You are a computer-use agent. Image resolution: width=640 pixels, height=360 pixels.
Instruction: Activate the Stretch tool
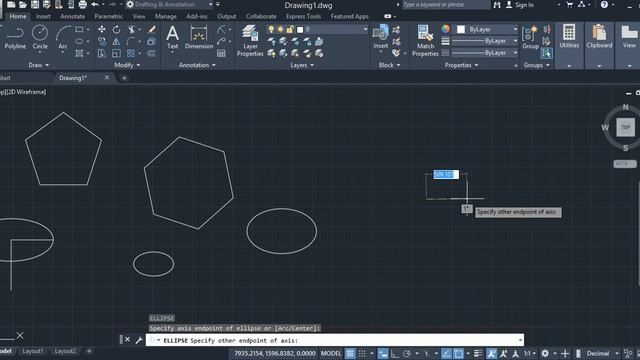(x=102, y=53)
